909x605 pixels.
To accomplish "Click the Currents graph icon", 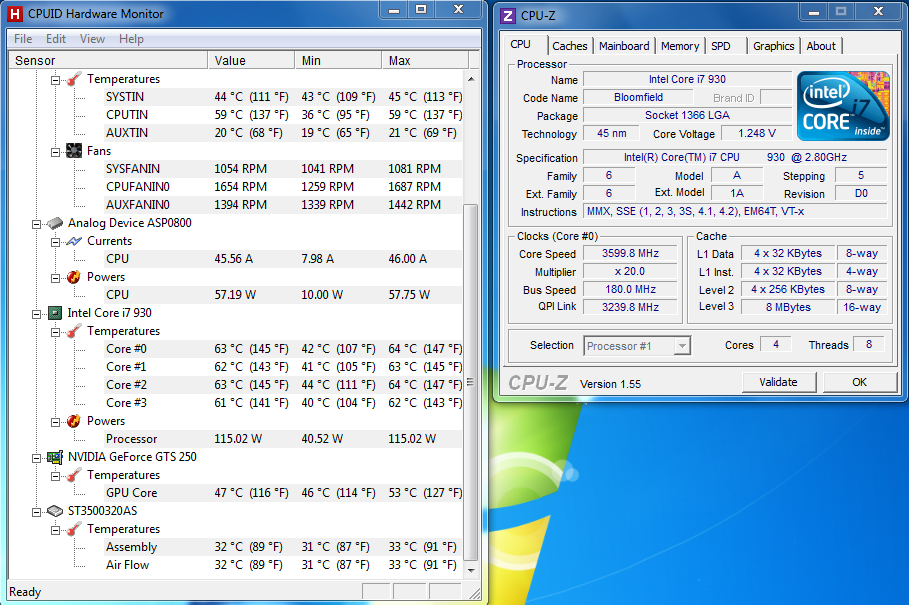I will 74,241.
